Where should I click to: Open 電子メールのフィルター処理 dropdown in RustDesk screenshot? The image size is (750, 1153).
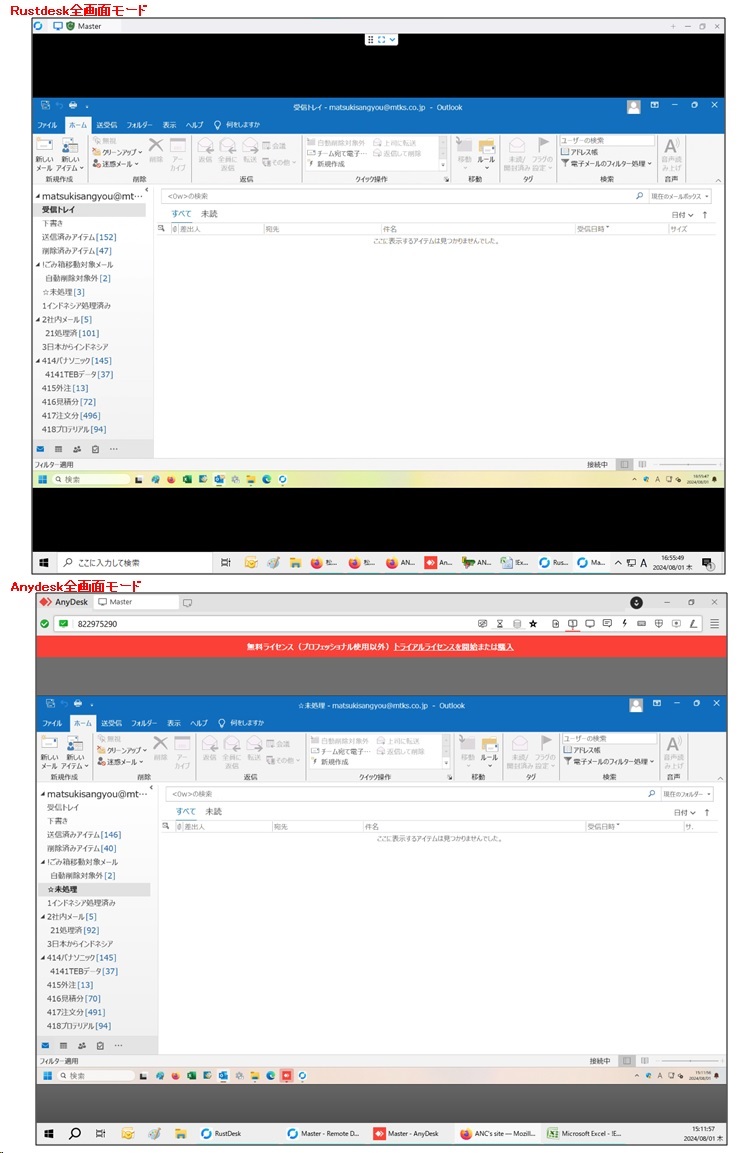click(607, 163)
